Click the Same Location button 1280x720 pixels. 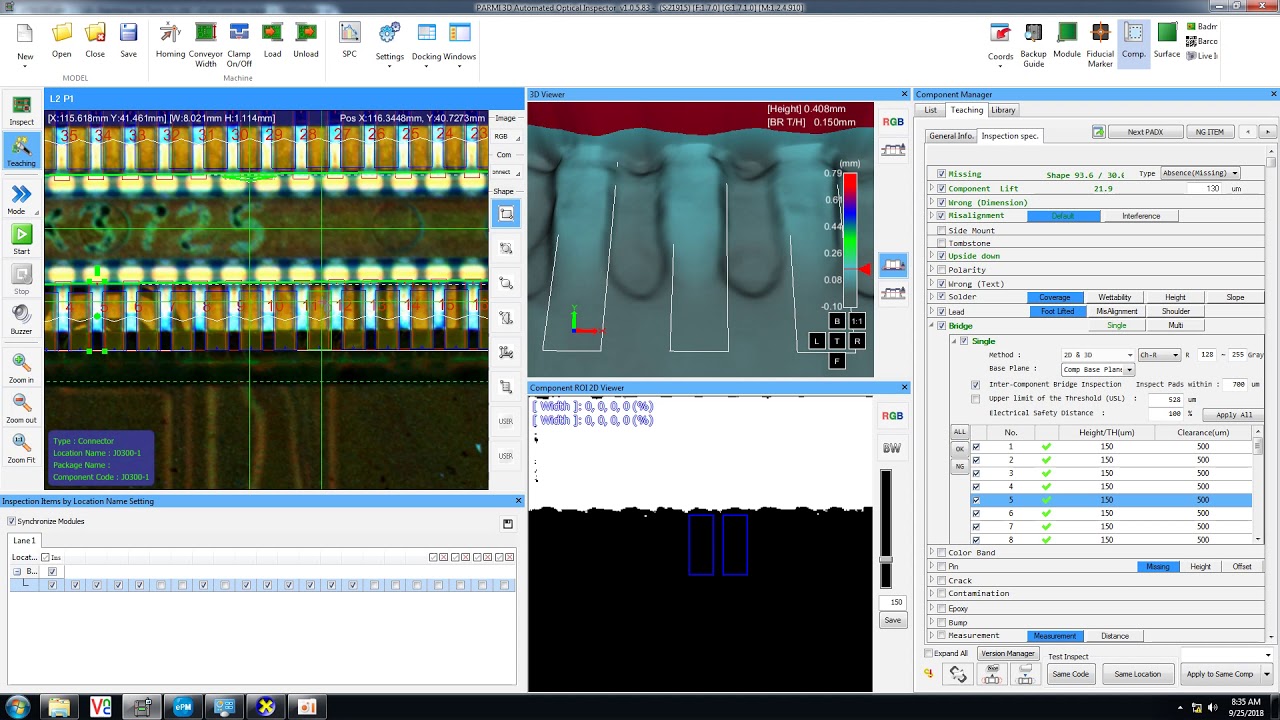click(x=1137, y=674)
